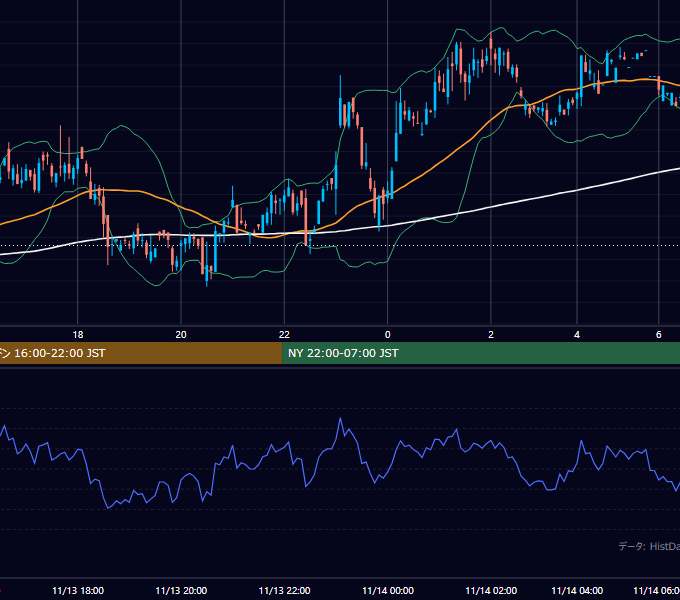Click the 0 hour label on price chart axis

[x=387, y=335]
